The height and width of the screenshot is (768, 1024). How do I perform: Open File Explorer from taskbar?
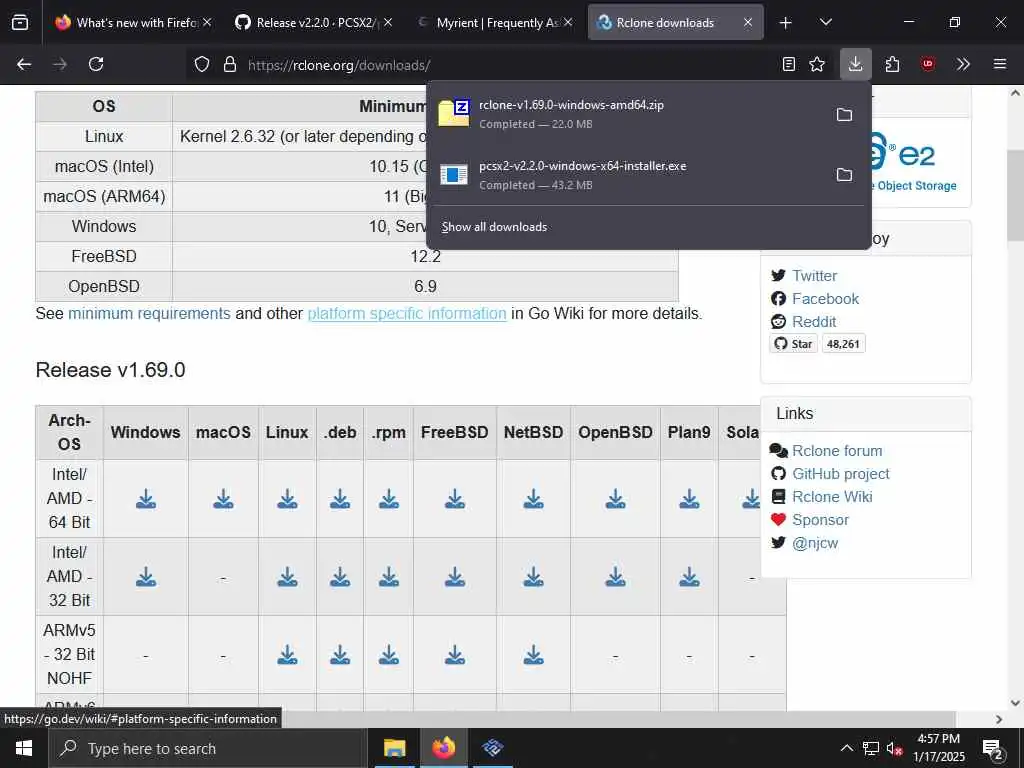pos(394,748)
